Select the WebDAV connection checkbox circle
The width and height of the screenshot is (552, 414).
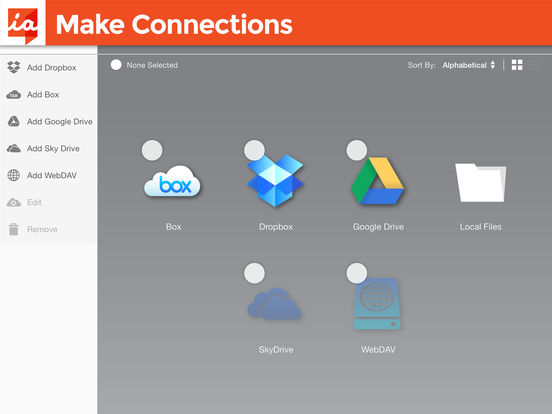pos(357,273)
